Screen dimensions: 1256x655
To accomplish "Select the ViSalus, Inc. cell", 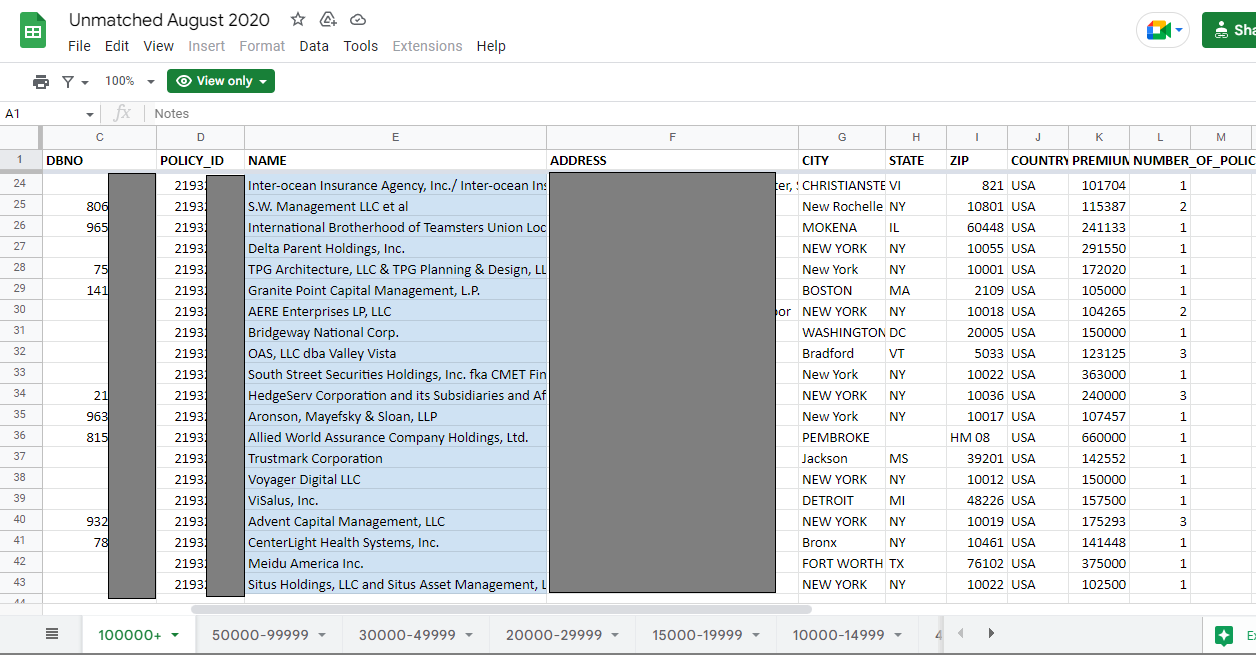I will click(395, 500).
